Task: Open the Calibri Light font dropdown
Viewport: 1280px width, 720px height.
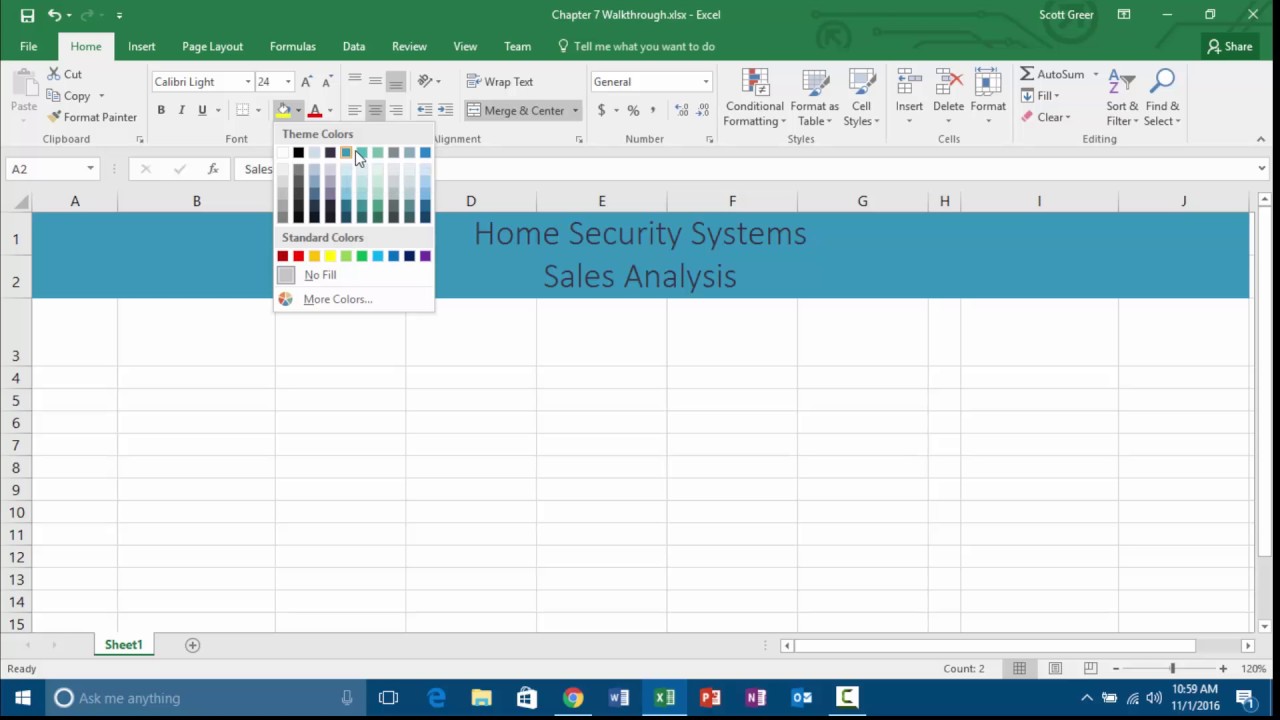Action: click(x=248, y=82)
